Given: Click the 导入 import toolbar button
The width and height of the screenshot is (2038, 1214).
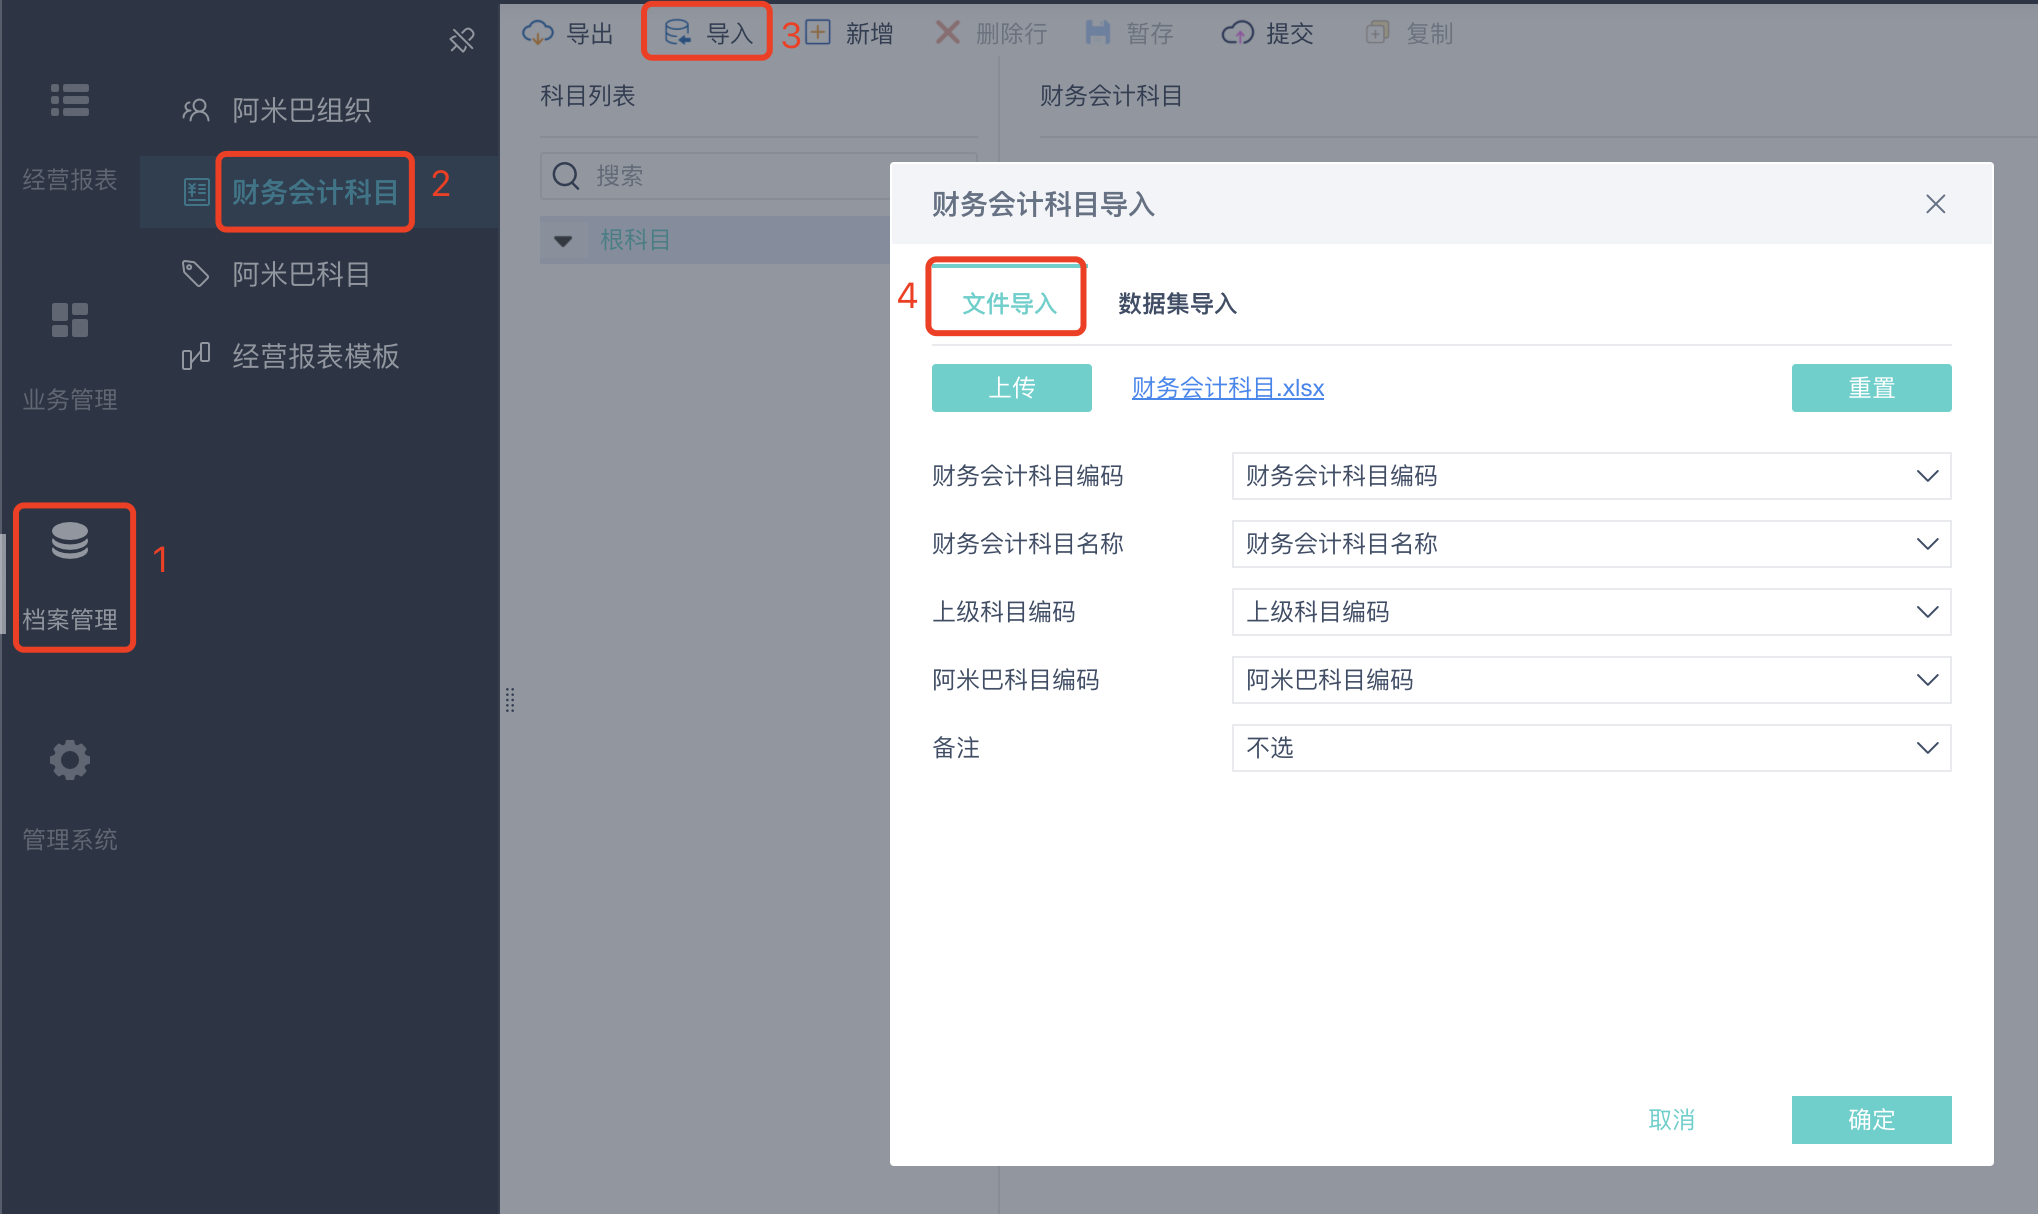Looking at the screenshot, I should pyautogui.click(x=707, y=33).
